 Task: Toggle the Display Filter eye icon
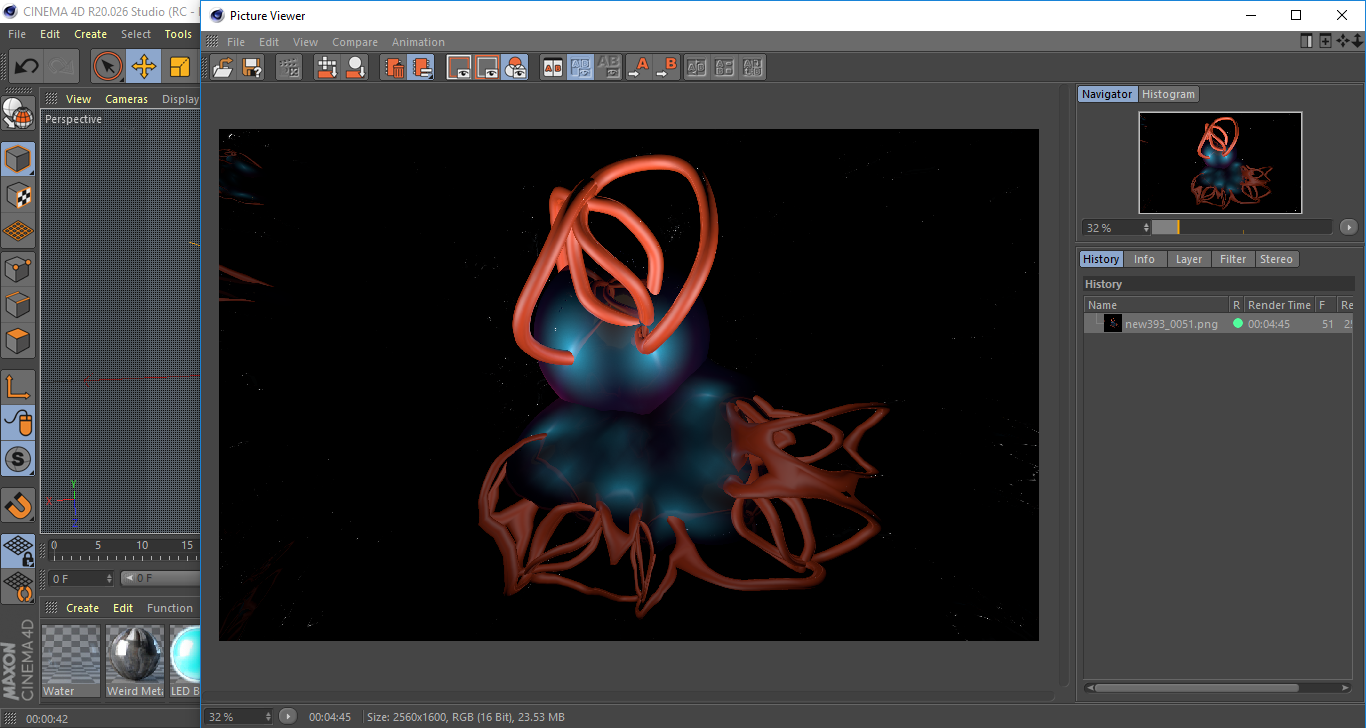pyautogui.click(x=459, y=67)
